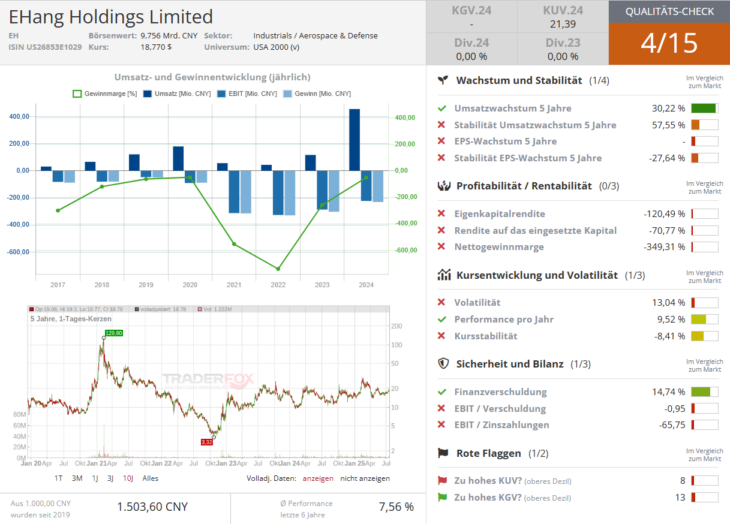Click the EBIT / Zinszahlungen value -65,75
Screen dimensions: 730x524
point(672,424)
